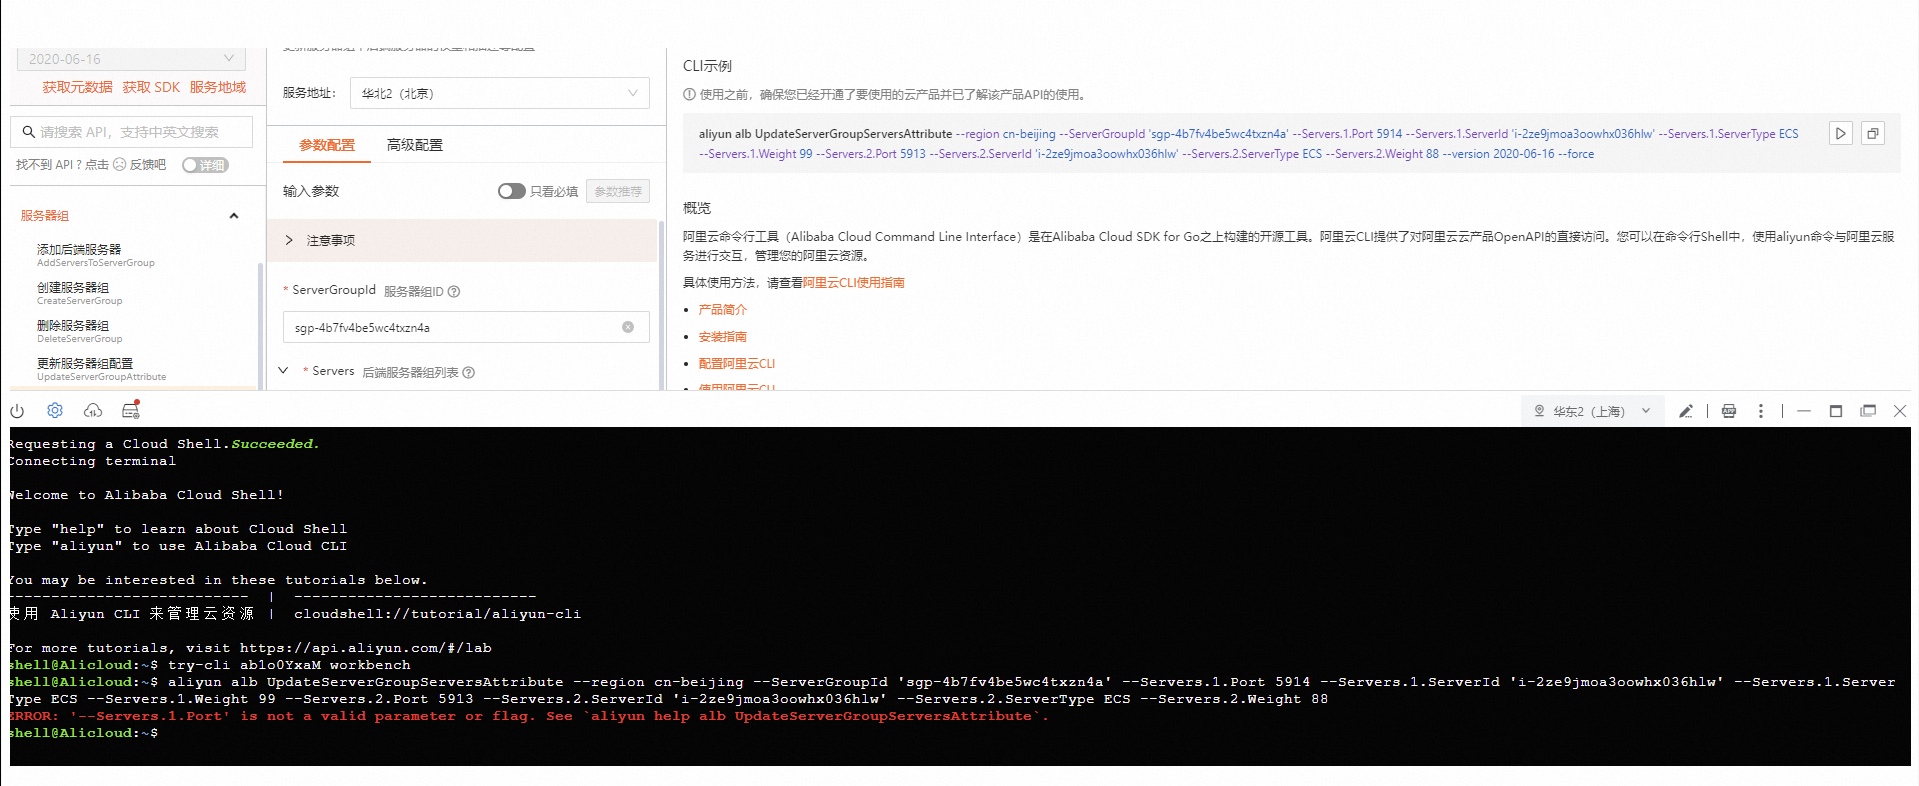Image resolution: width=1919 pixels, height=786 pixels.
Task: Click the API search input field
Action: [x=131, y=132]
